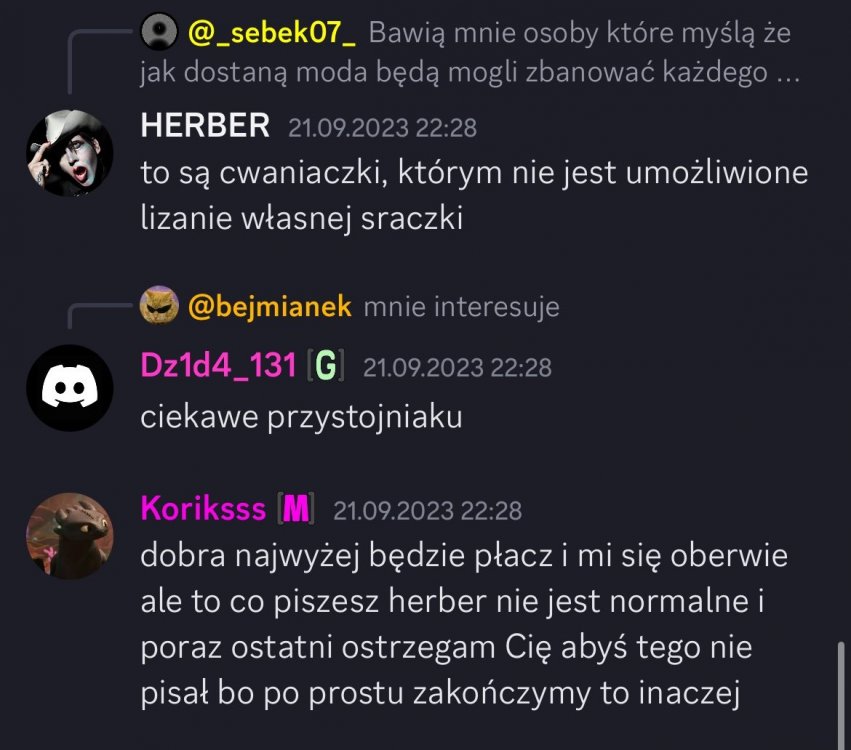Click the green G badge next to Dz1d4_131
The height and width of the screenshot is (750, 851).
pos(326,365)
